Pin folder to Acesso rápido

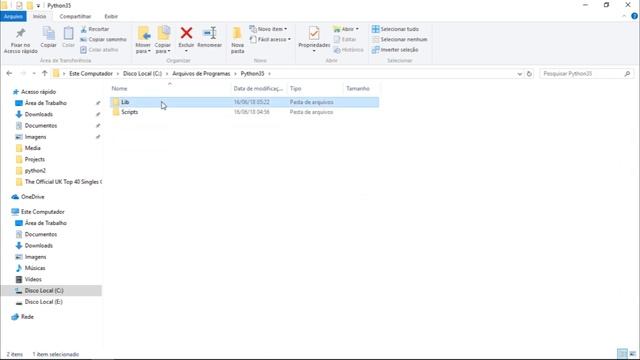click(x=20, y=40)
